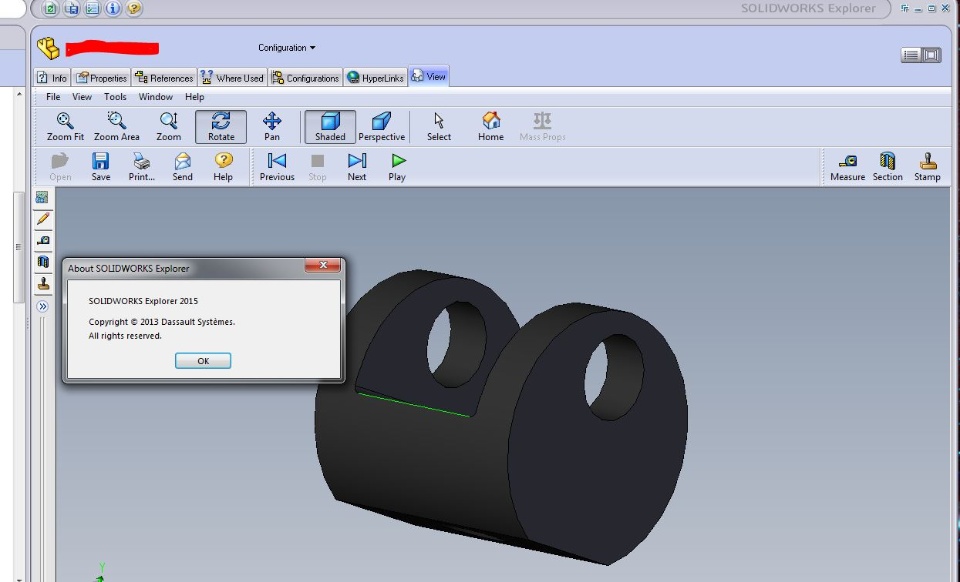Image resolution: width=960 pixels, height=582 pixels.
Task: Select the Zoom Area tool
Action: tap(116, 127)
